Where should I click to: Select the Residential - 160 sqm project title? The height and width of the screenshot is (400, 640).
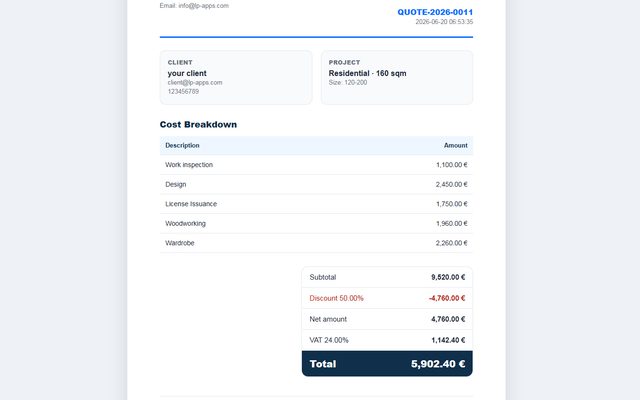(x=367, y=73)
